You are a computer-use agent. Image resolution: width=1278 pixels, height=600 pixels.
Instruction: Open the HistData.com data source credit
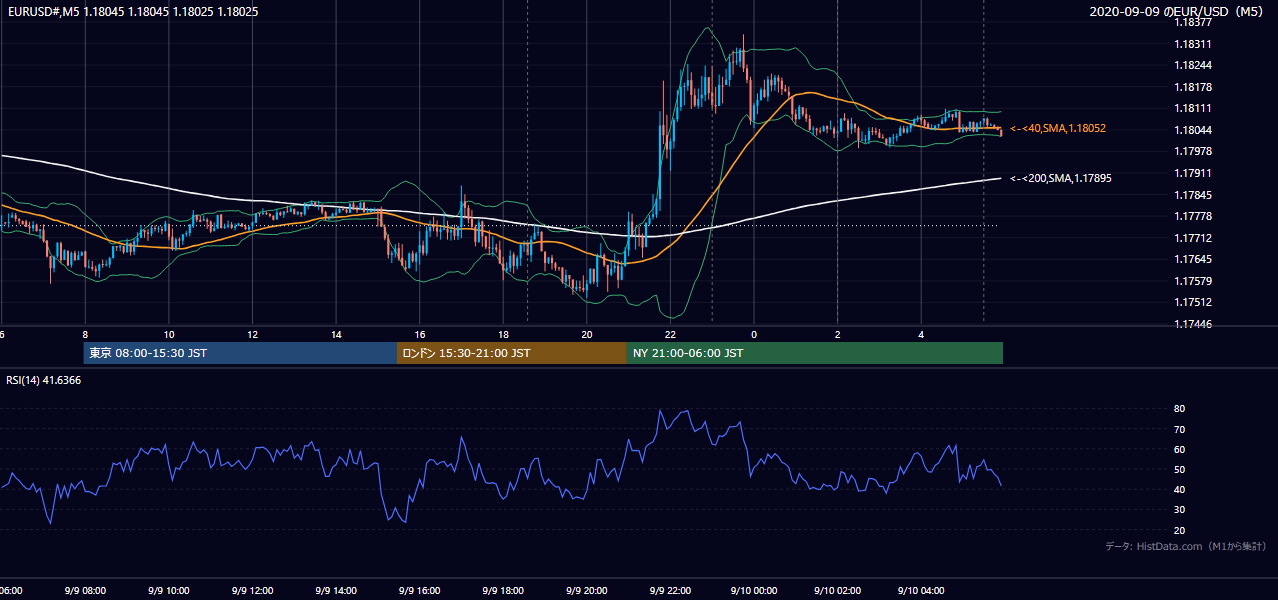pyautogui.click(x=1186, y=546)
